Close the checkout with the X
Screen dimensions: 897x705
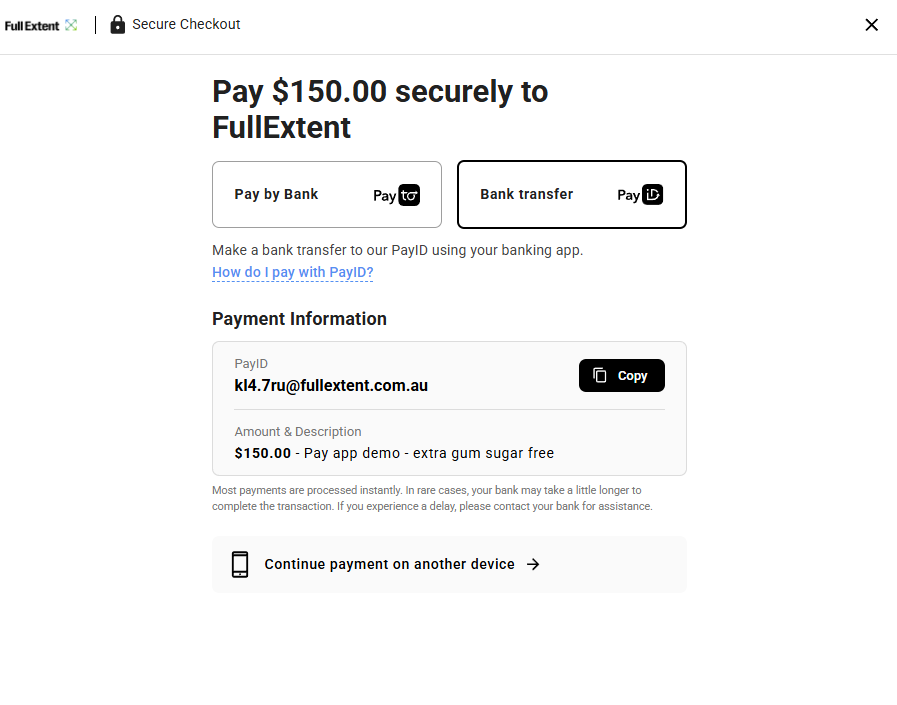(871, 25)
